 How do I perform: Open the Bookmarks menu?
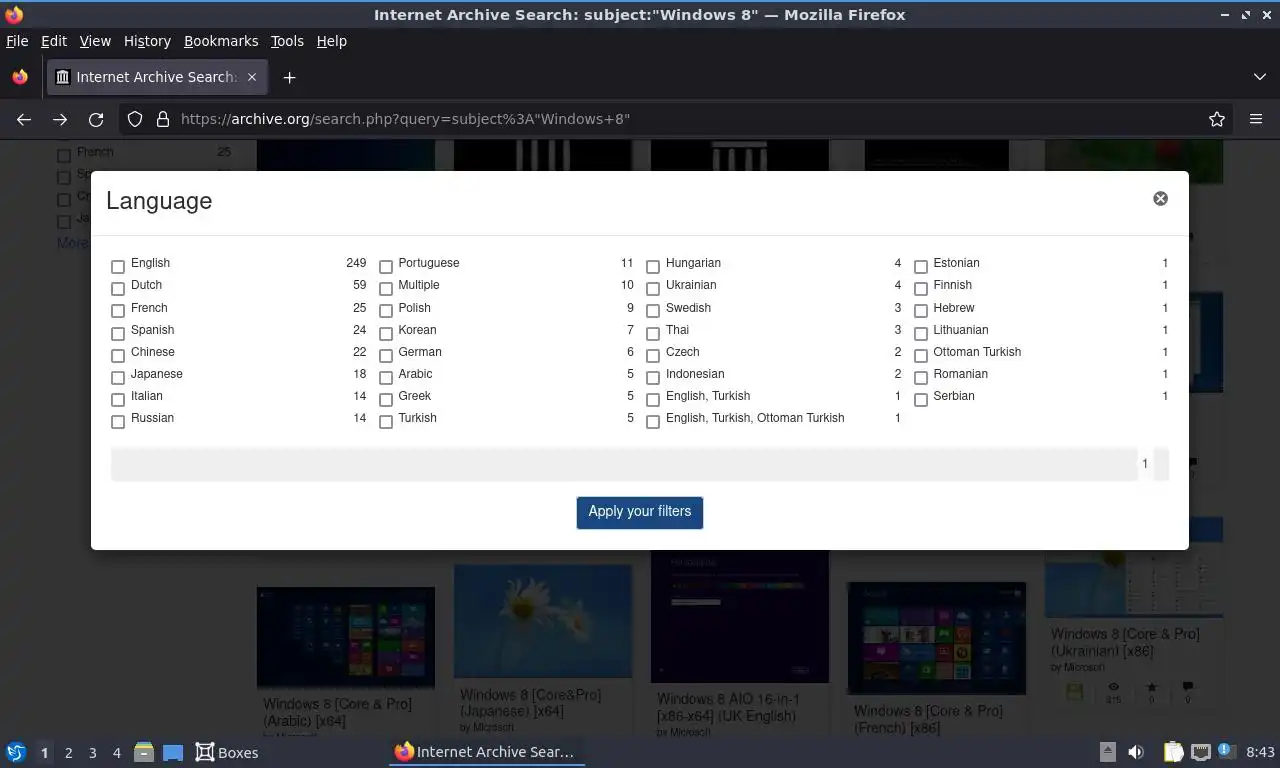(221, 41)
